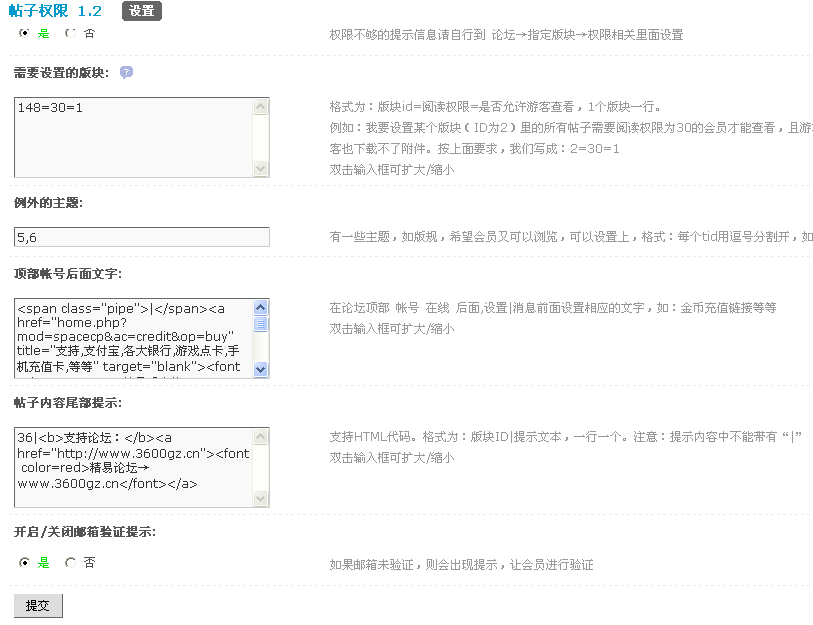
Task: Submit the form with 提交 button
Action: (x=38, y=606)
